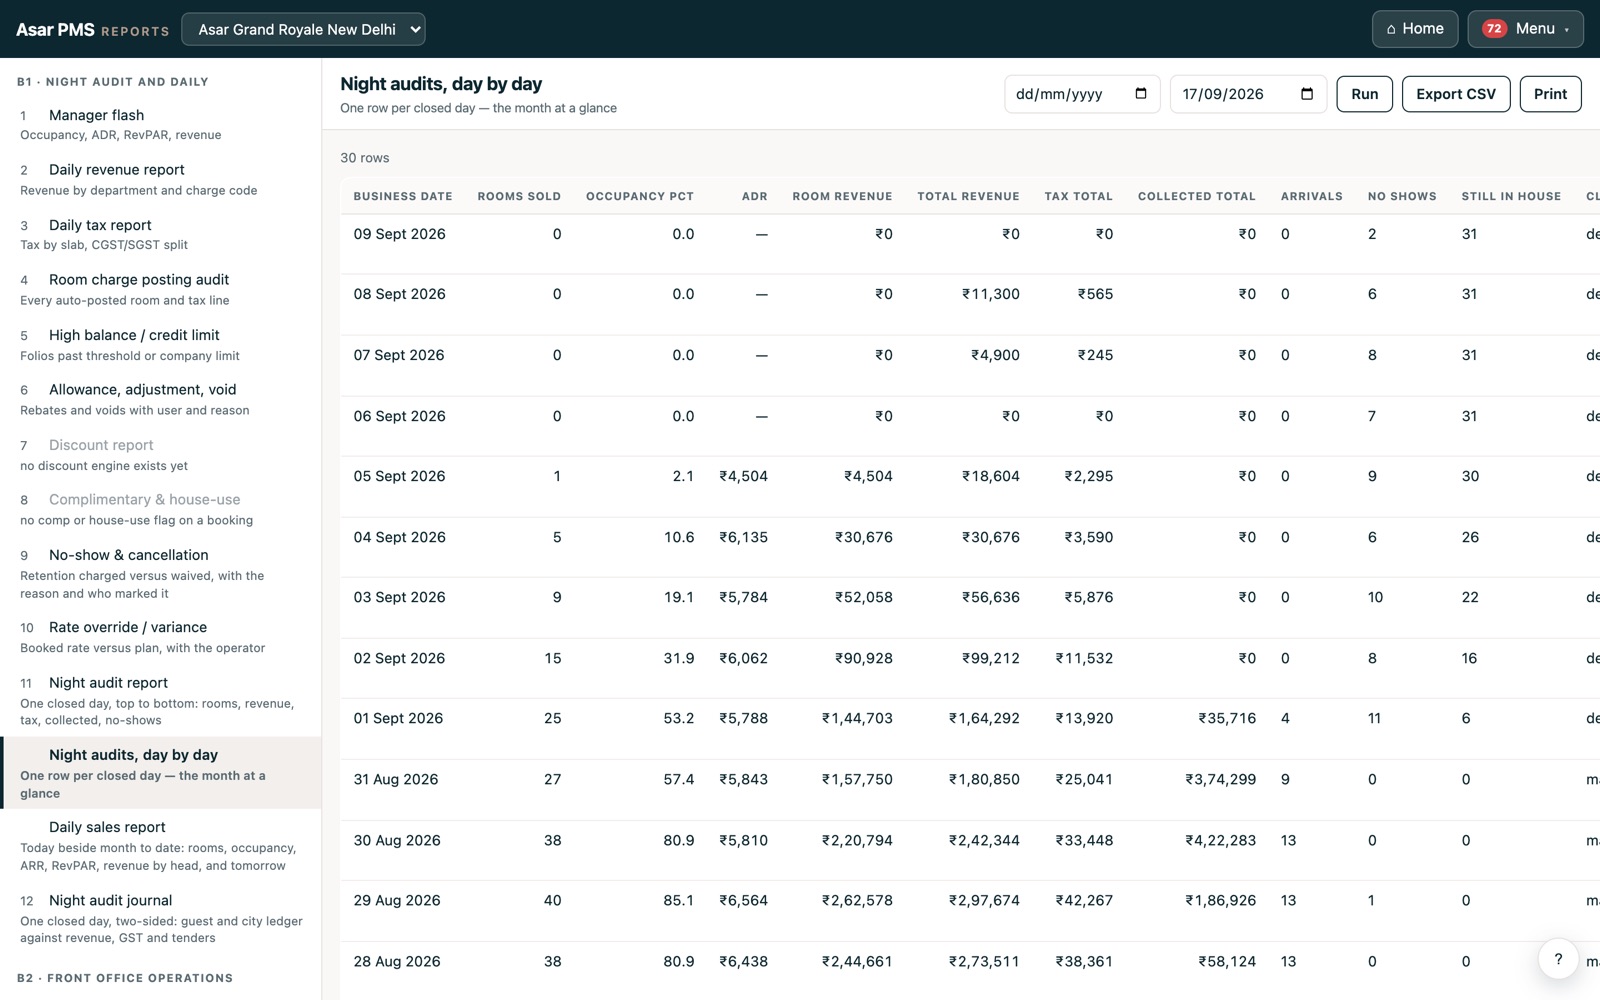
Task: Select Complimentary & house-use entry
Action: (x=160, y=509)
